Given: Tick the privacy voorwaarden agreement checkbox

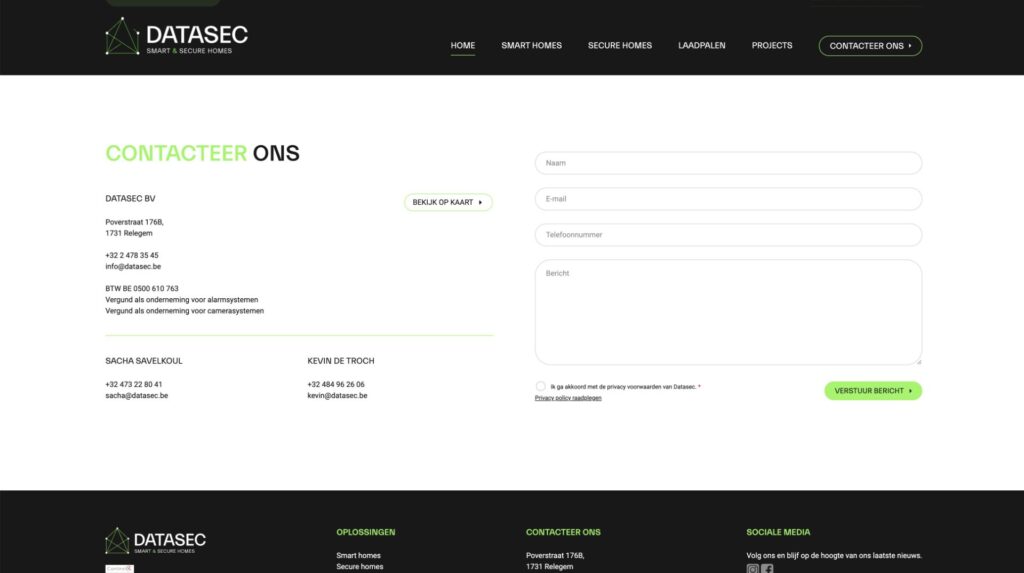Looking at the screenshot, I should 540,386.
